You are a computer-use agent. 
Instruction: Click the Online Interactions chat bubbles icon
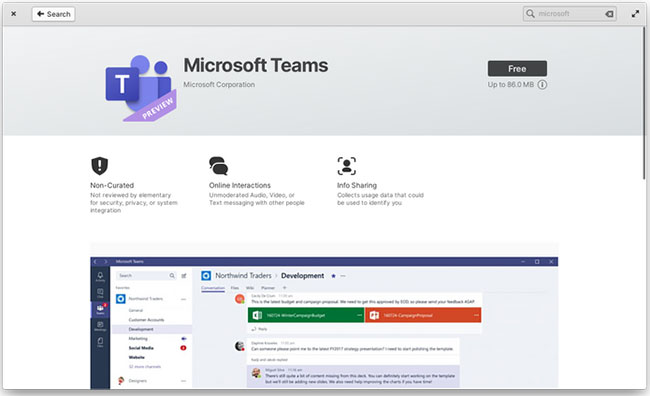pos(218,166)
